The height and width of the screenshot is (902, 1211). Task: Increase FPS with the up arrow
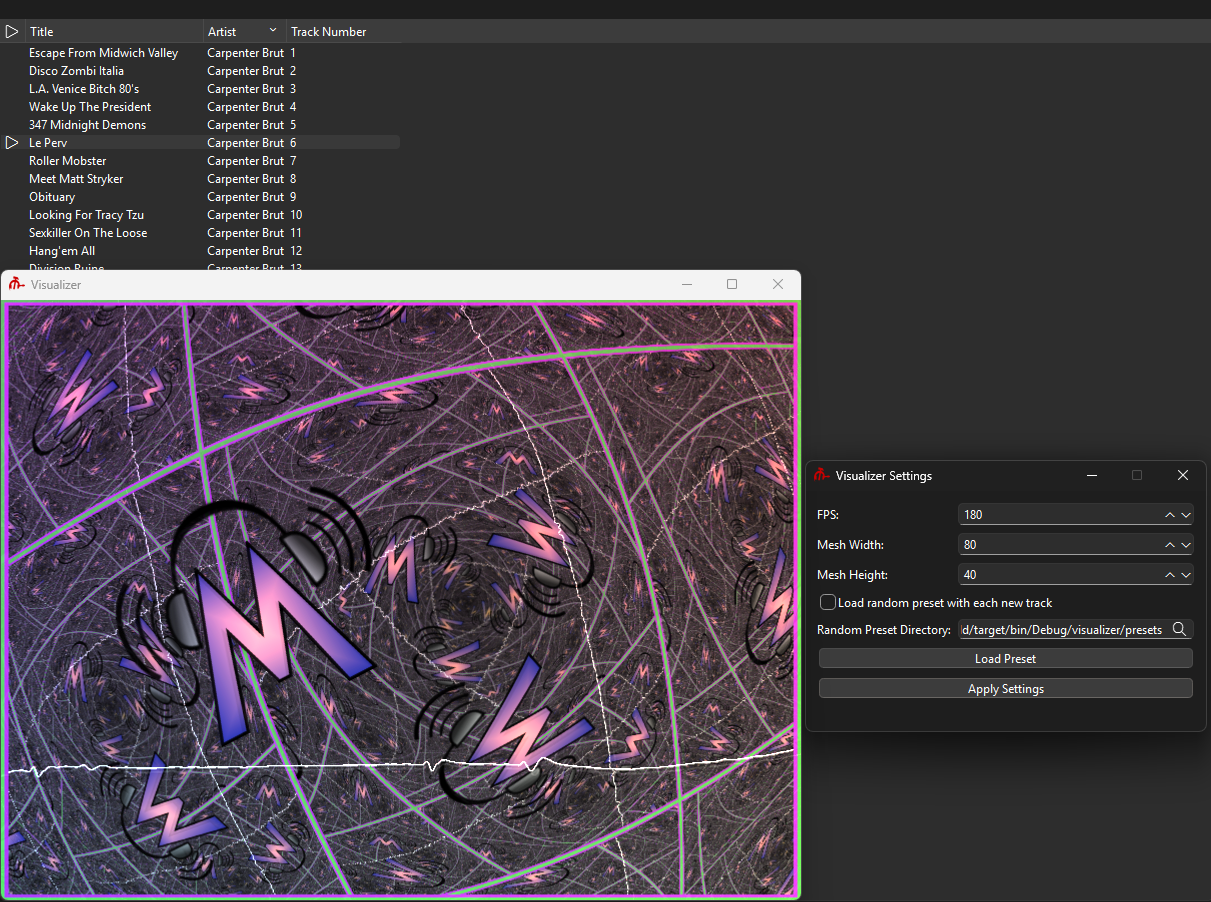pos(1170,515)
